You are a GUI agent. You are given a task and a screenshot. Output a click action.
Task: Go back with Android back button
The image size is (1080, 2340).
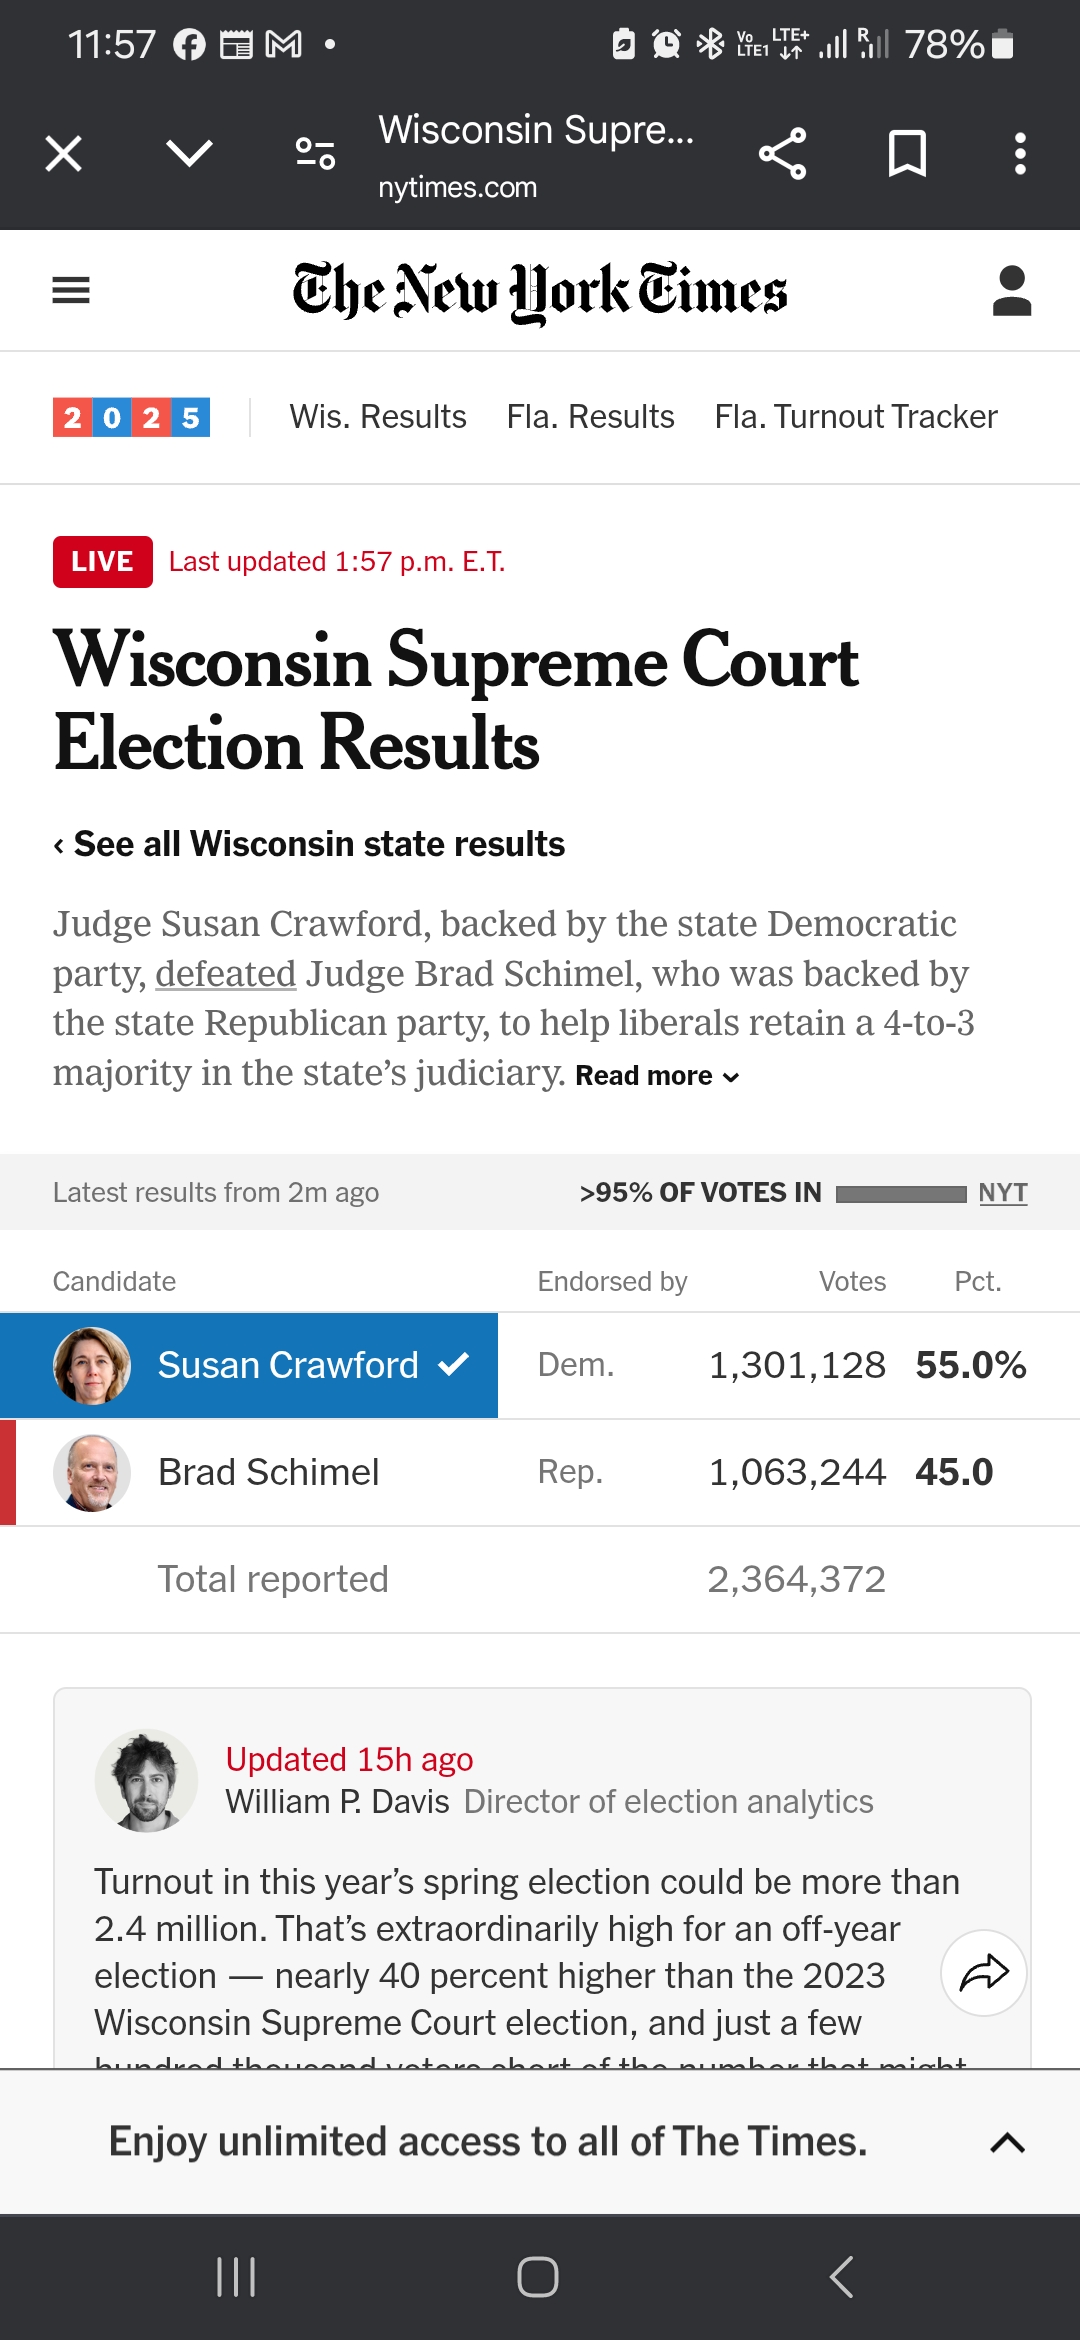pyautogui.click(x=841, y=2277)
